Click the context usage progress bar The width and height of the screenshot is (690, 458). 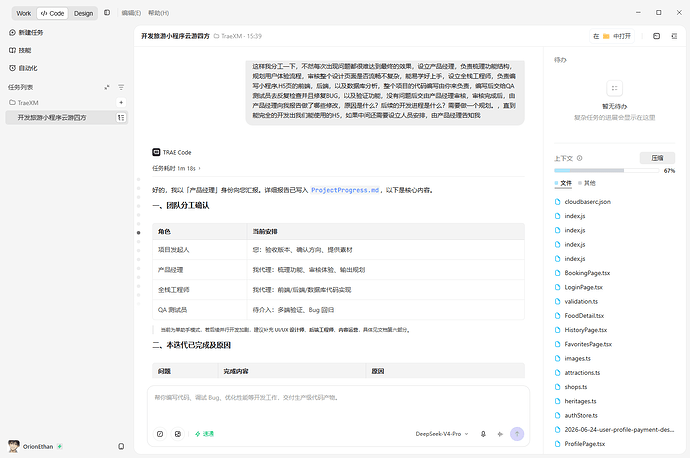pyautogui.click(x=607, y=170)
